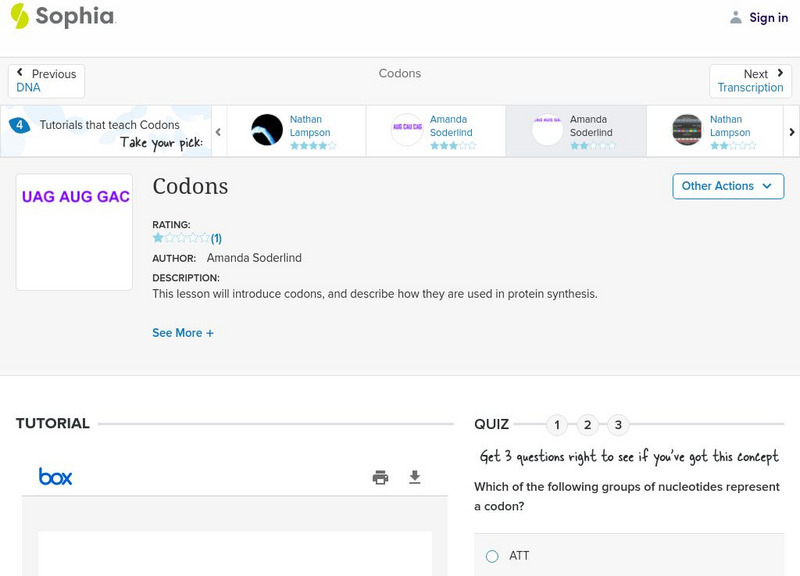The image size is (800, 576).
Task: Click Amanda Soderlind's pink codon avatar
Action: tap(405, 128)
